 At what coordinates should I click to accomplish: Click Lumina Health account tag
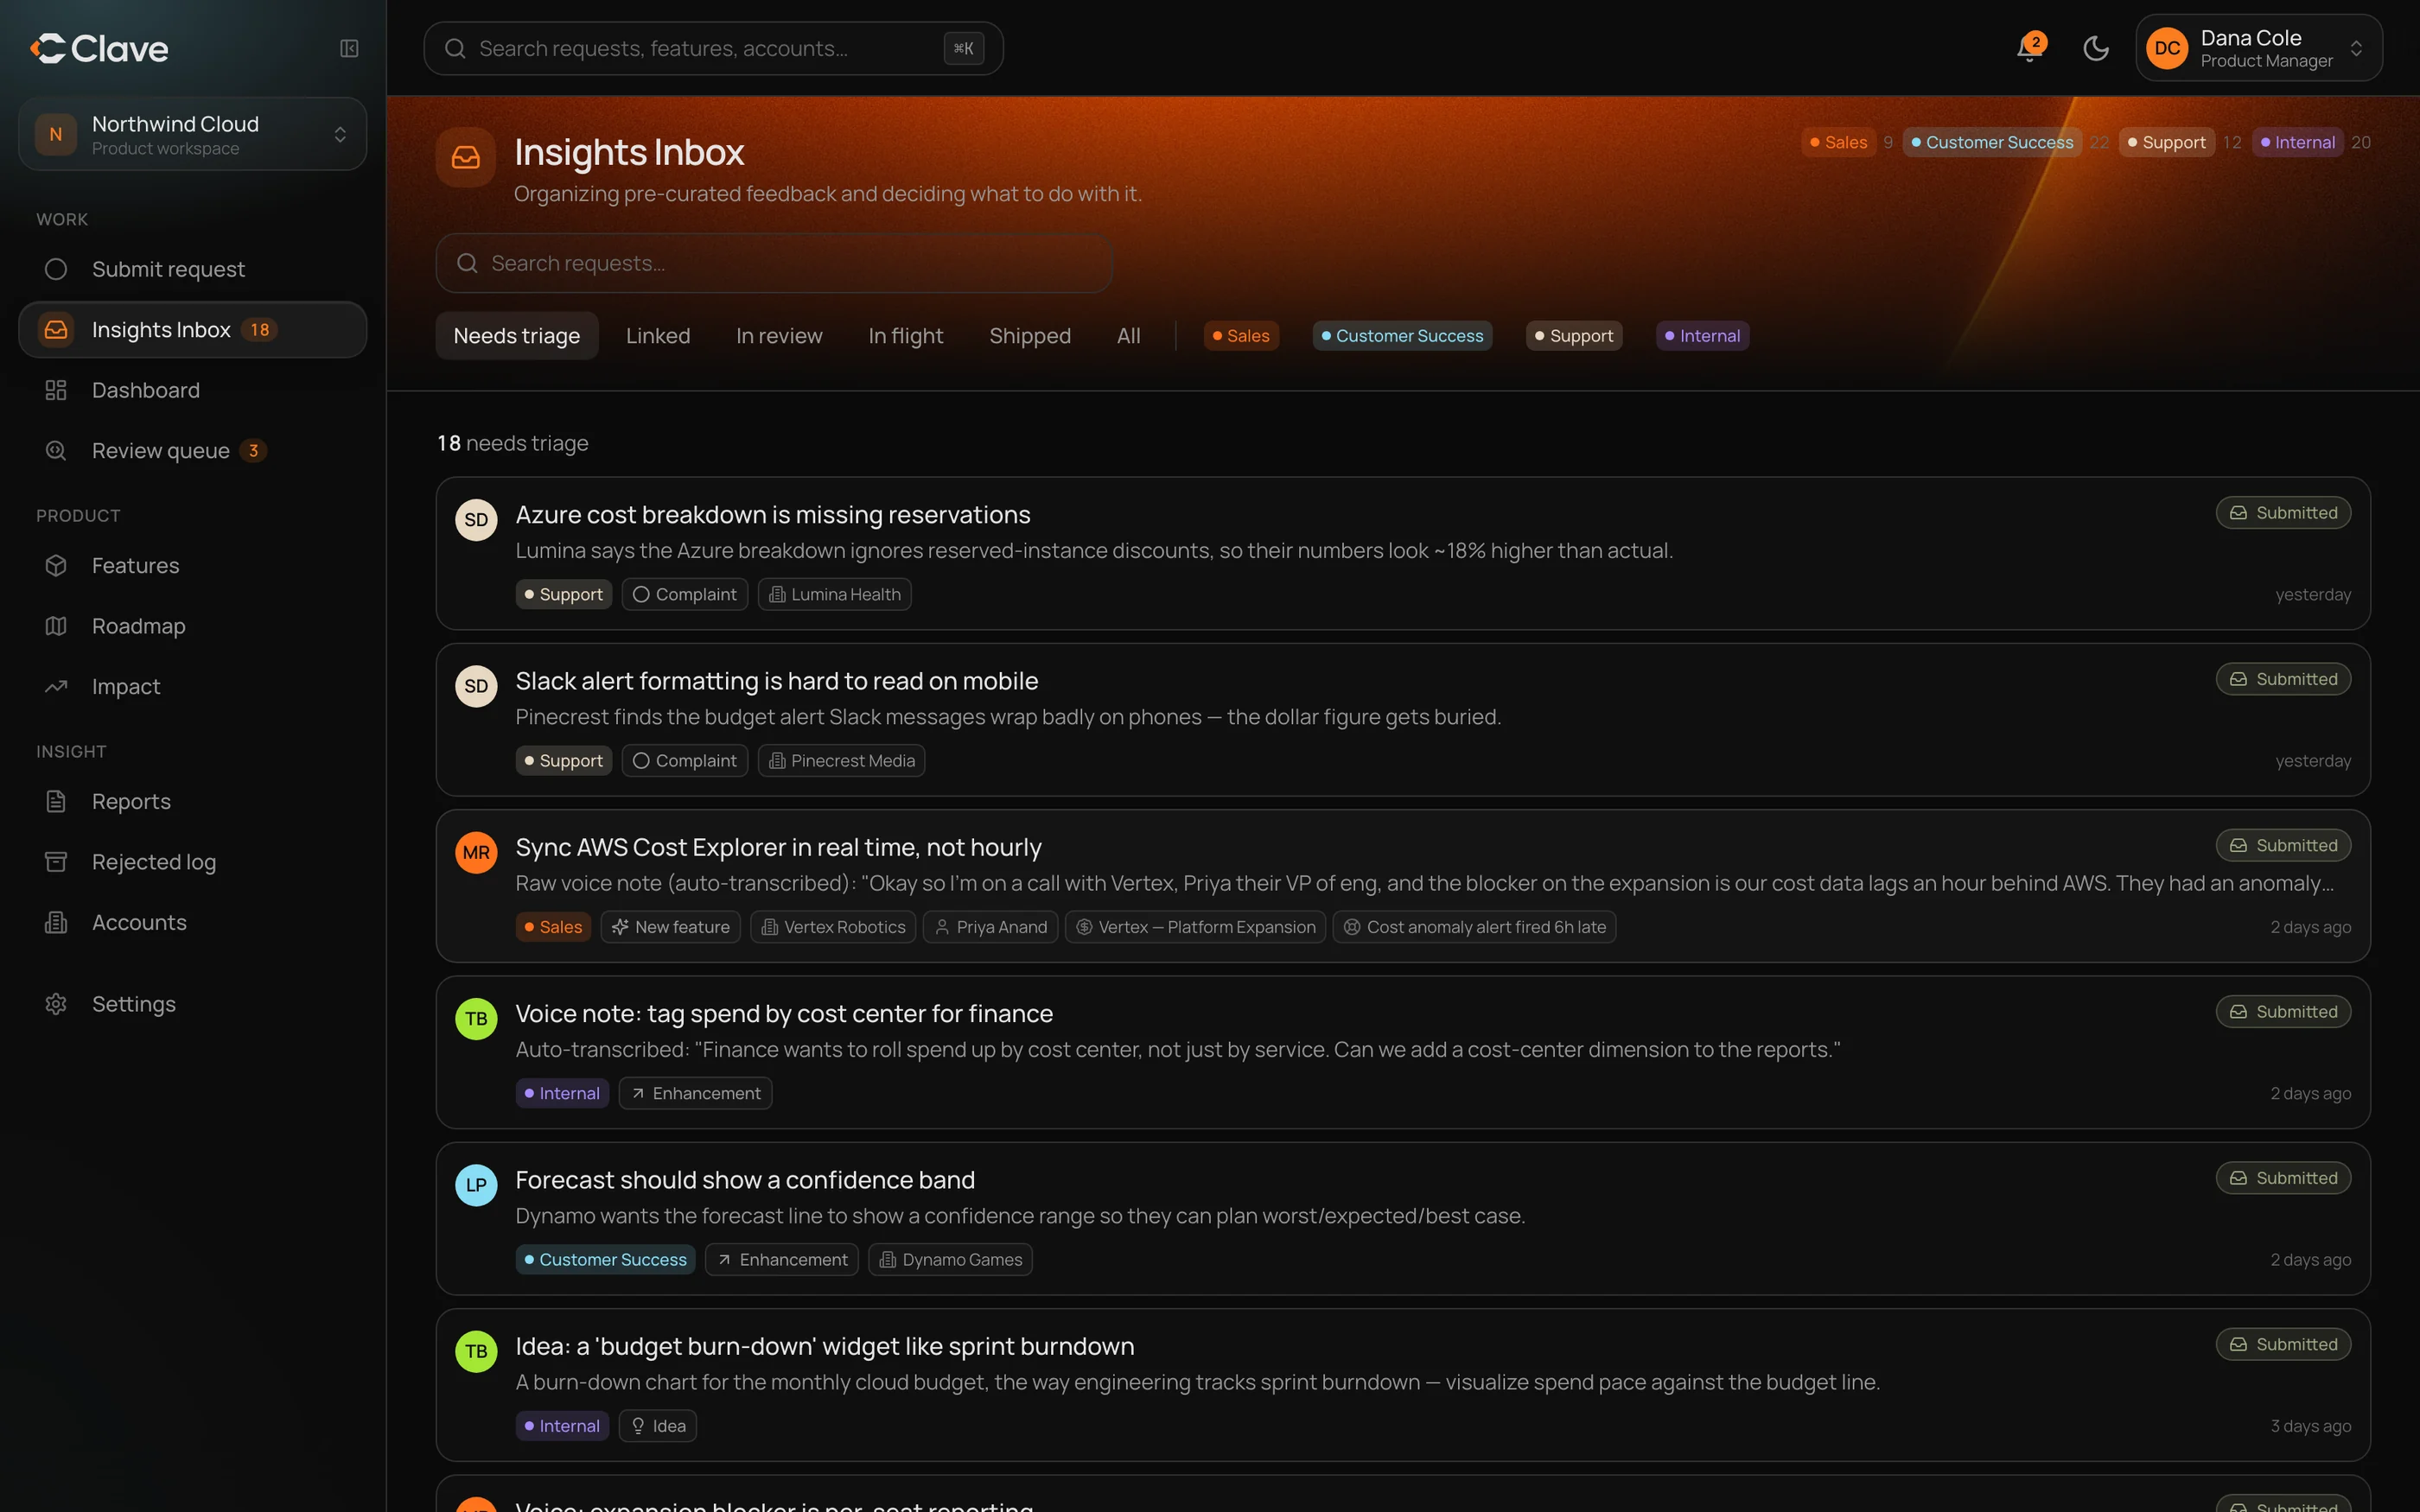coord(835,594)
